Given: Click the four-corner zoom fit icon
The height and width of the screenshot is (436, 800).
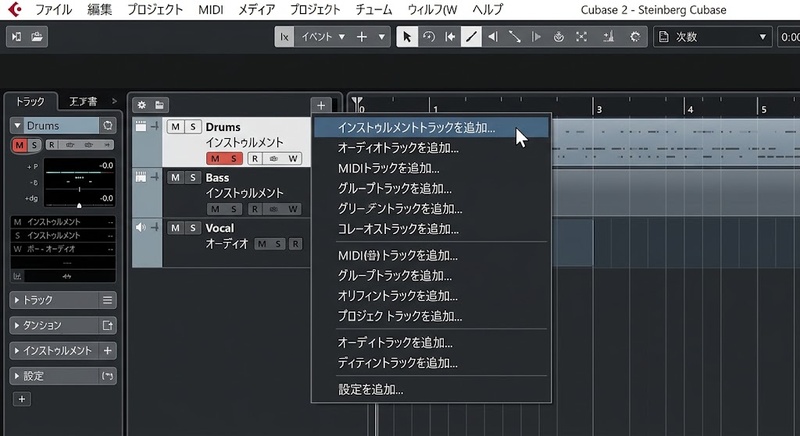Looking at the screenshot, I should click(581, 37).
